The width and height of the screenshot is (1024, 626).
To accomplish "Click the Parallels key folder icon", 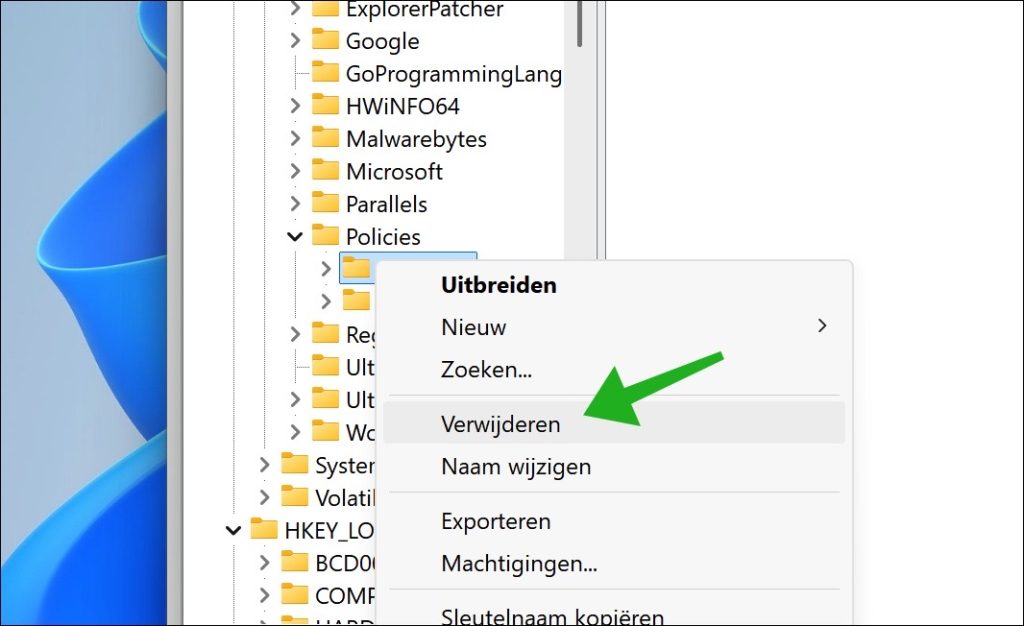I will tap(327, 203).
